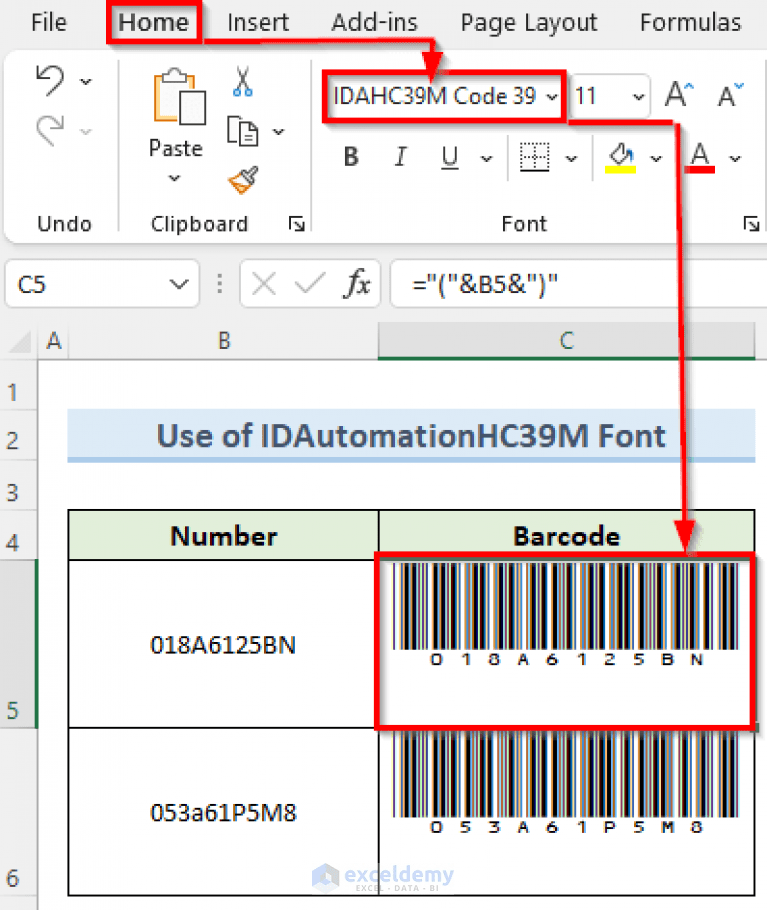
Task: Switch to the Home tab
Action: point(154,22)
